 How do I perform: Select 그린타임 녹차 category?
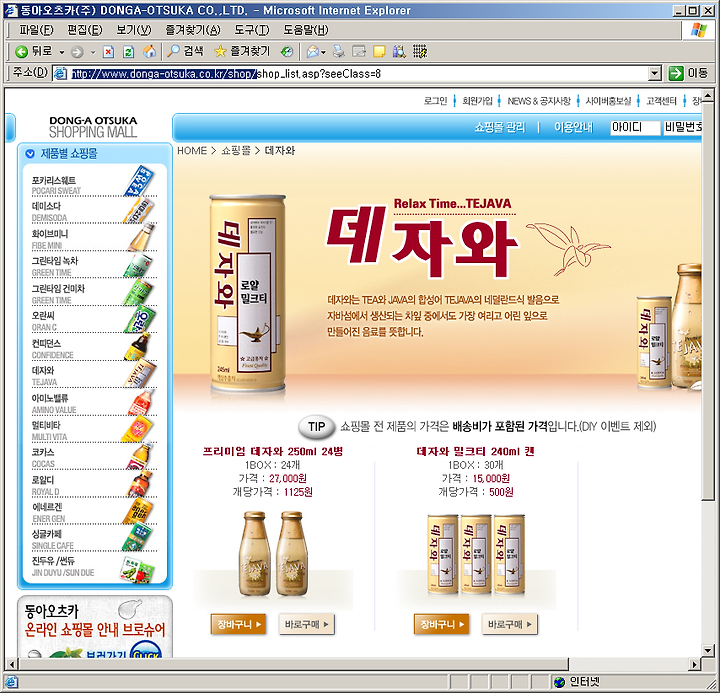point(94,265)
